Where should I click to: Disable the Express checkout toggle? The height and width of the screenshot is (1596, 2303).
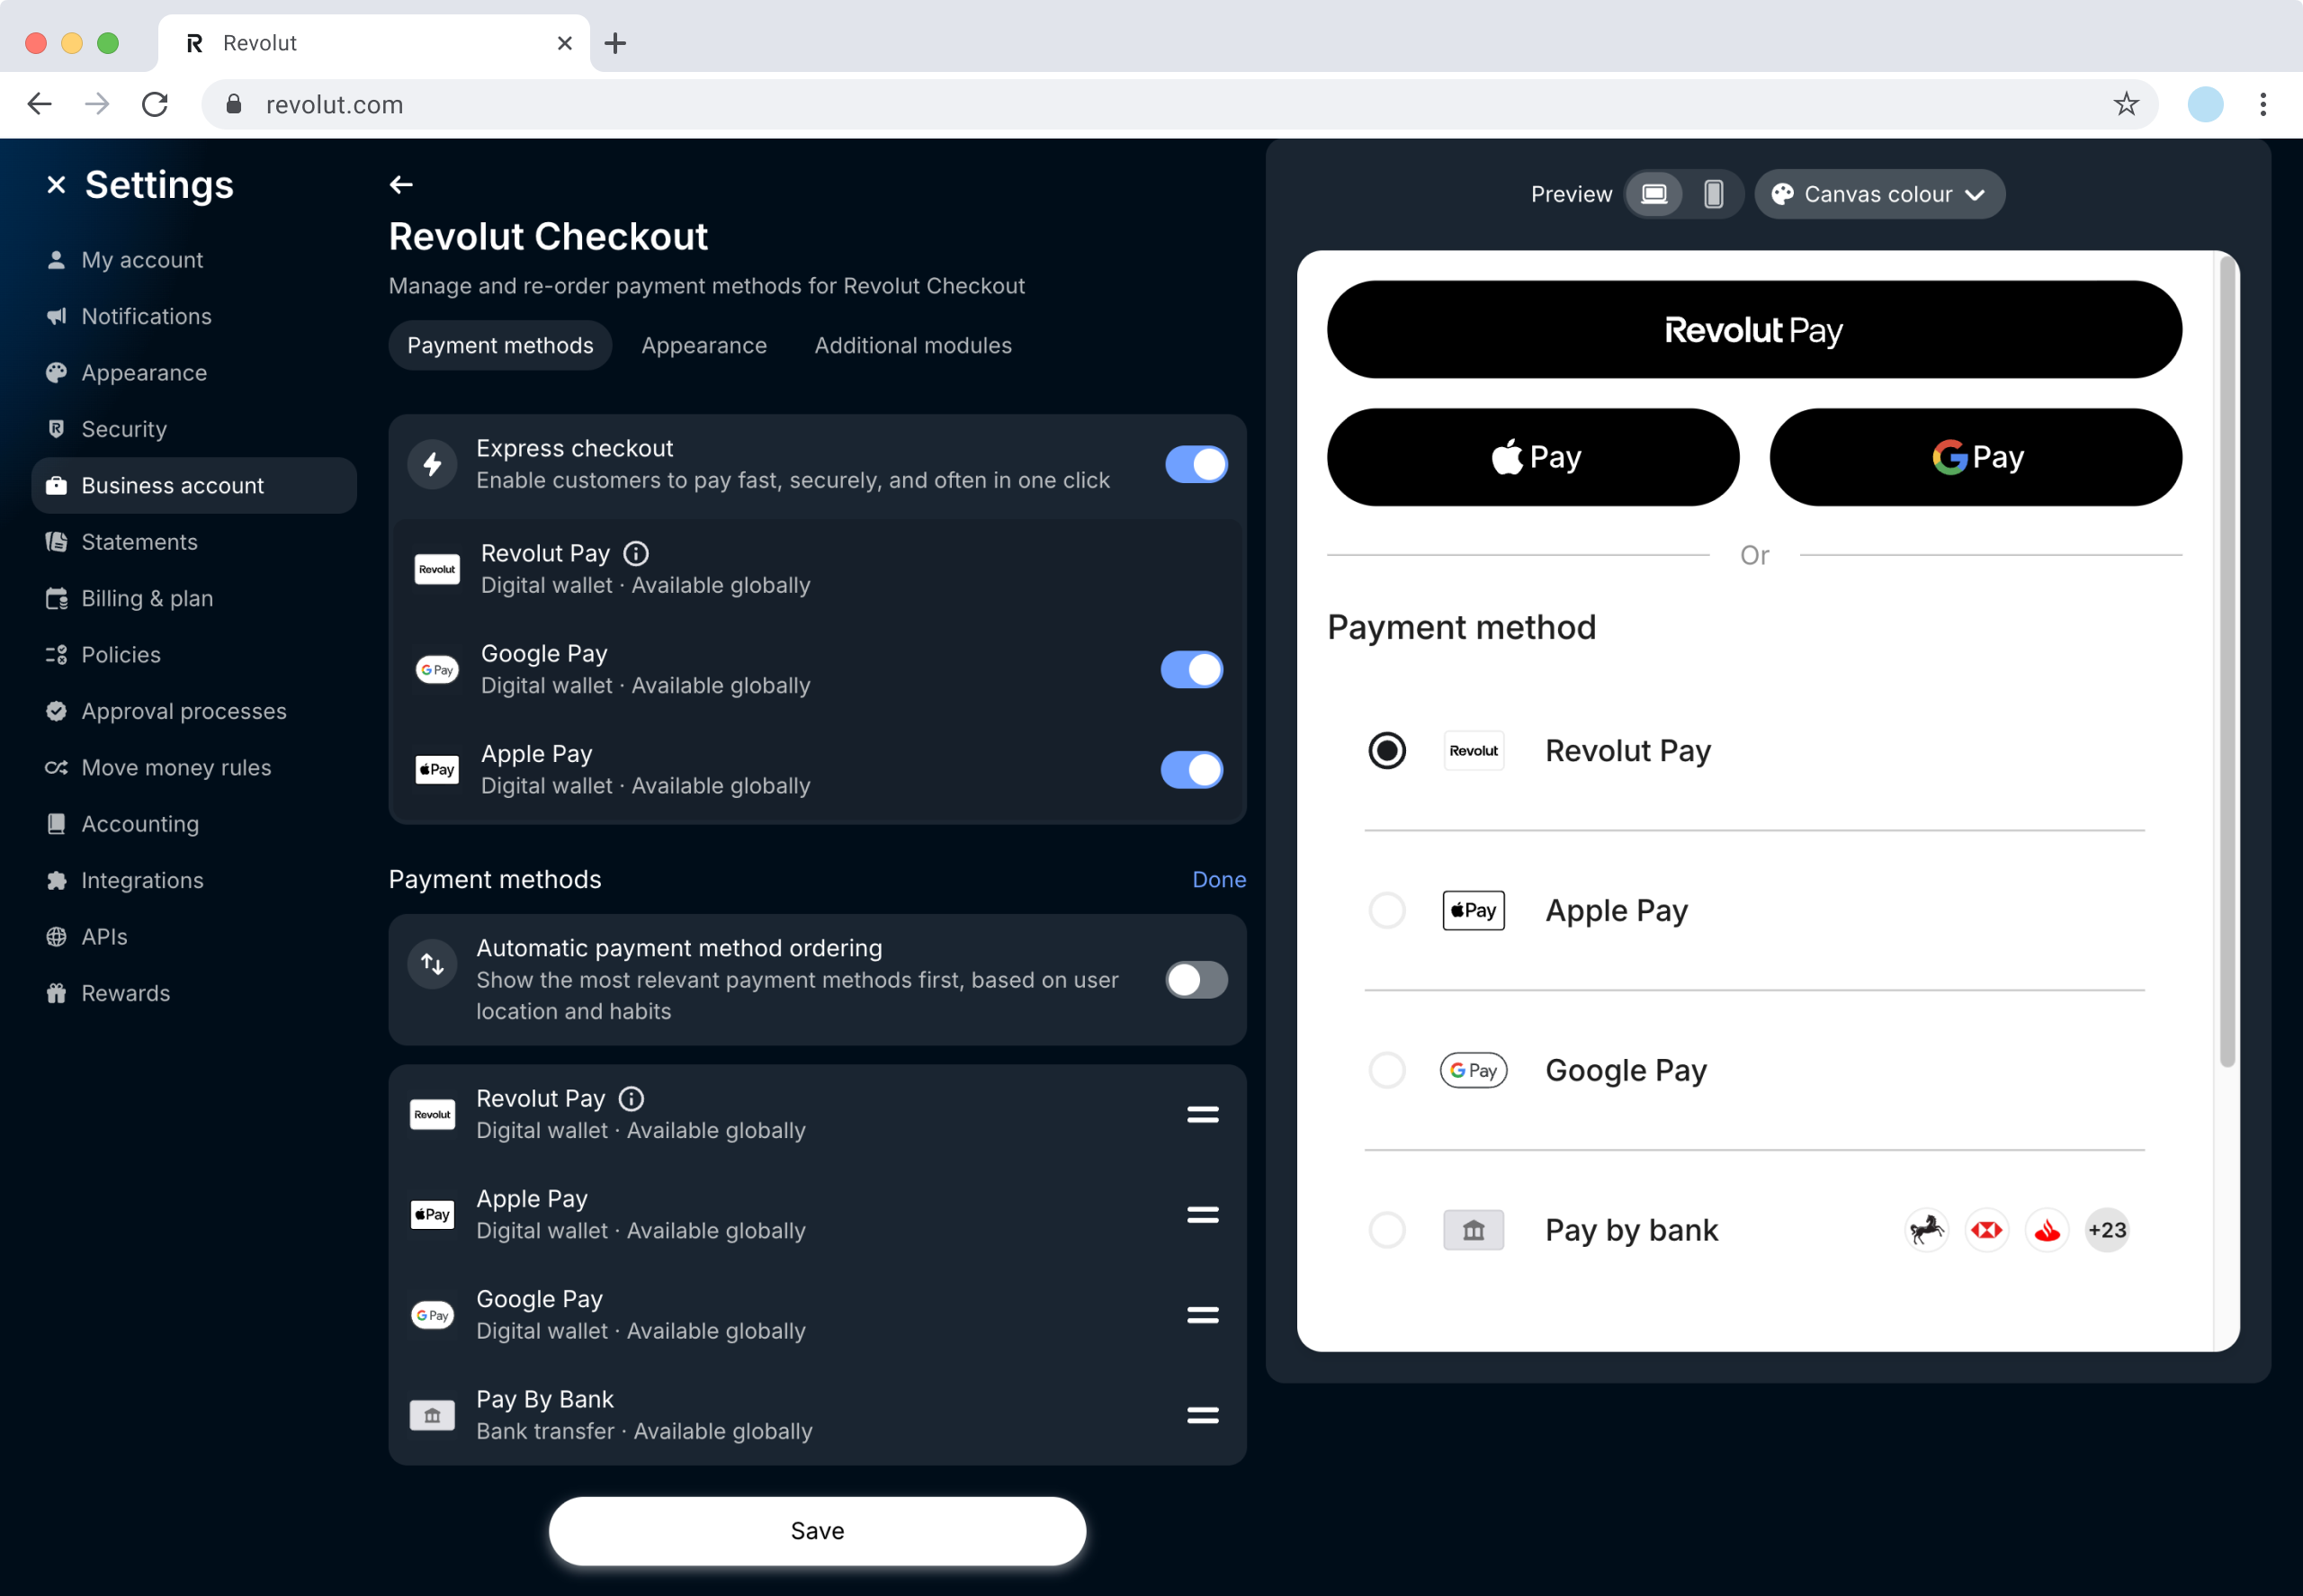pyautogui.click(x=1196, y=464)
